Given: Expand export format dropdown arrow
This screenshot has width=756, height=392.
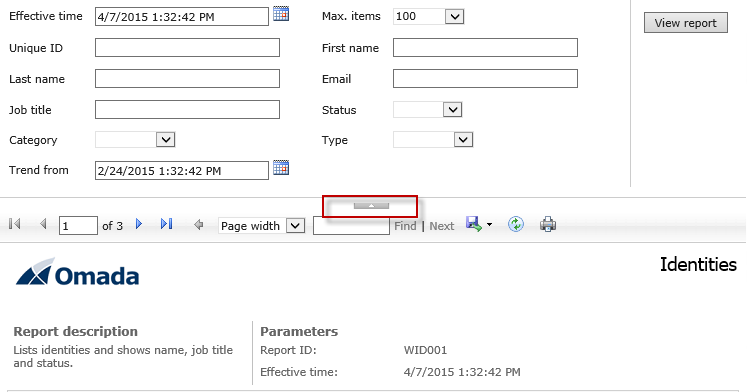Looking at the screenshot, I should coord(489,225).
